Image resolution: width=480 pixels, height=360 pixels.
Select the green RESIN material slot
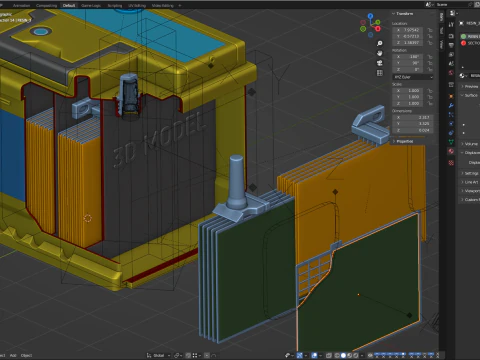(x=470, y=36)
